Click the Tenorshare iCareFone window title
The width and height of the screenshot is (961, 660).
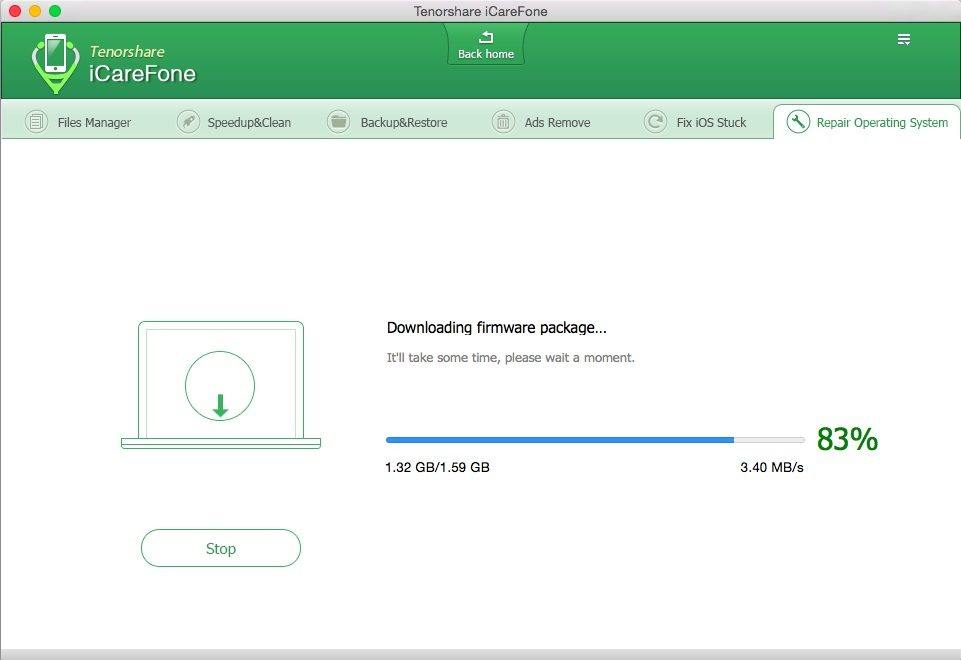tap(480, 11)
